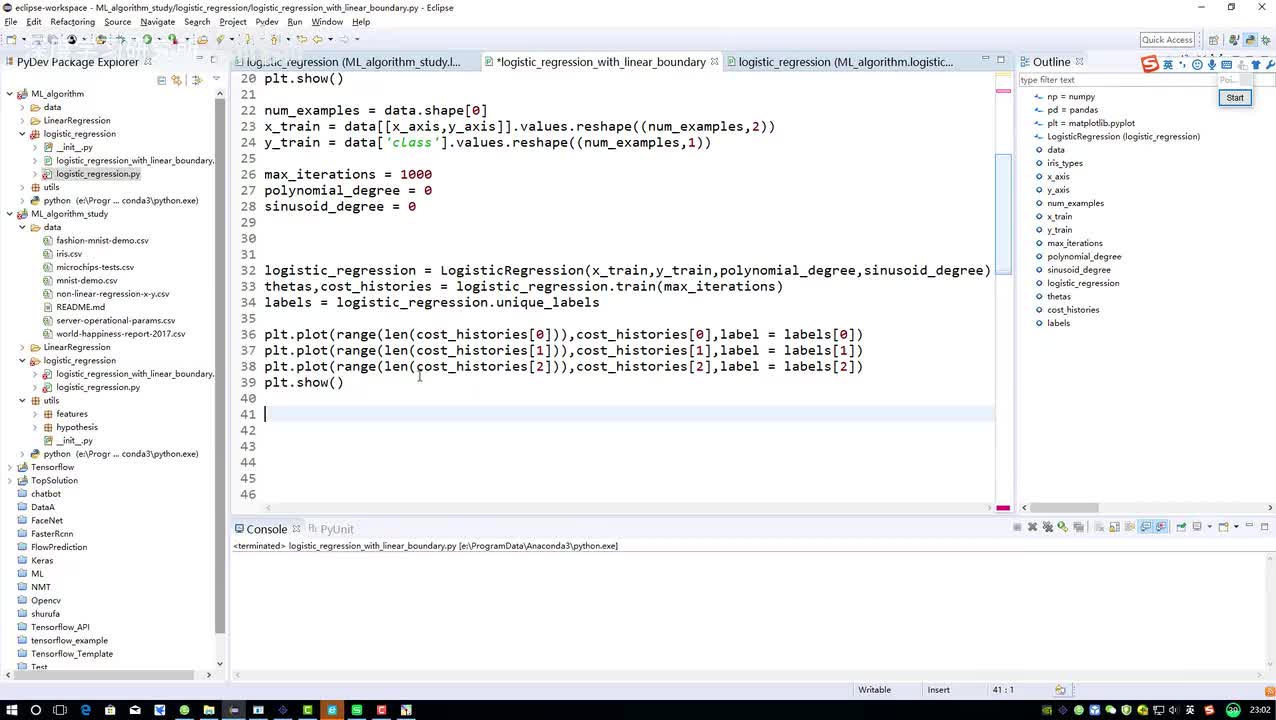Click Writable in status bar
The width and height of the screenshot is (1276, 720).
pyautogui.click(x=874, y=690)
